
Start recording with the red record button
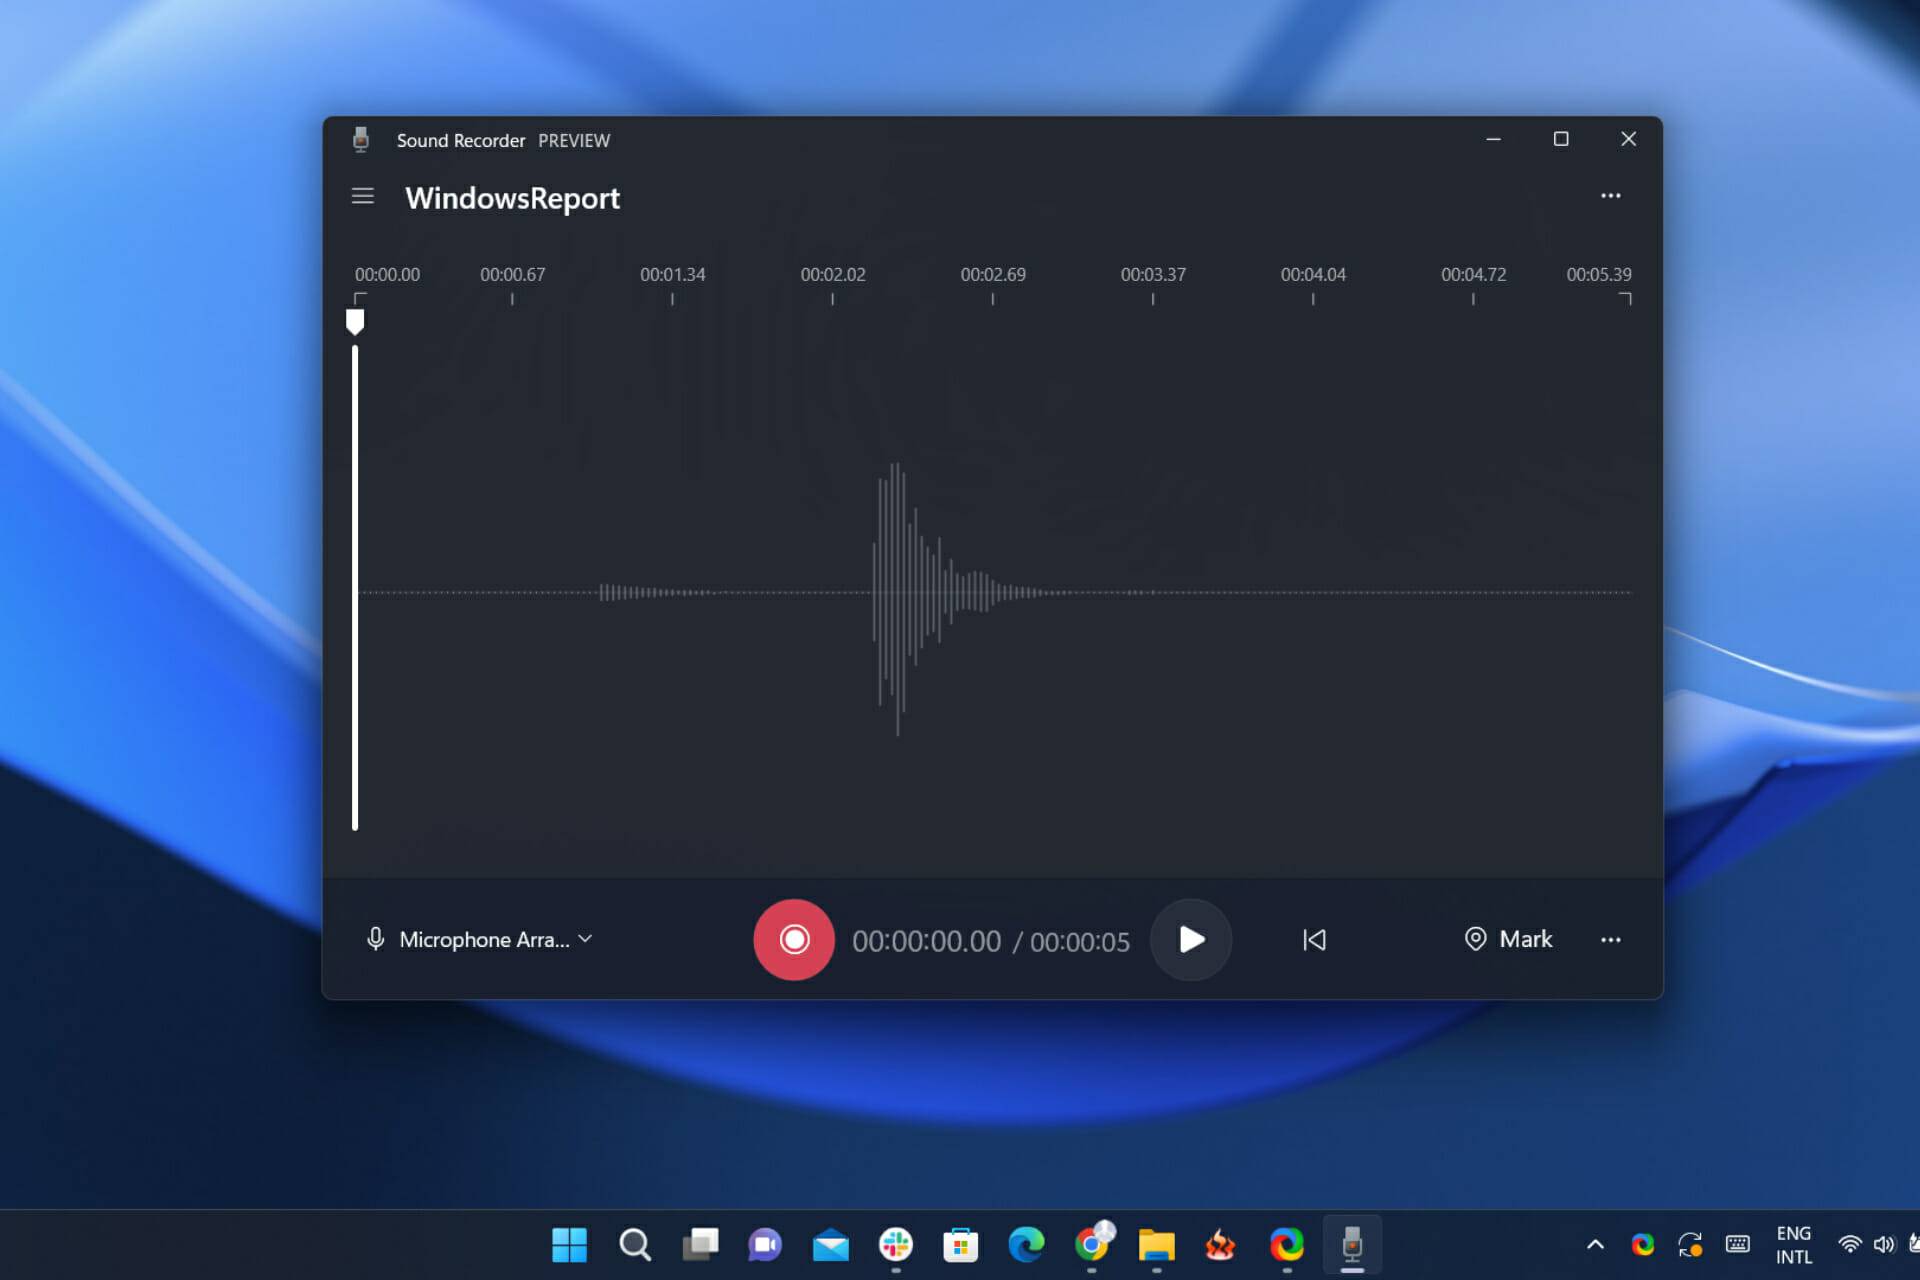793,939
